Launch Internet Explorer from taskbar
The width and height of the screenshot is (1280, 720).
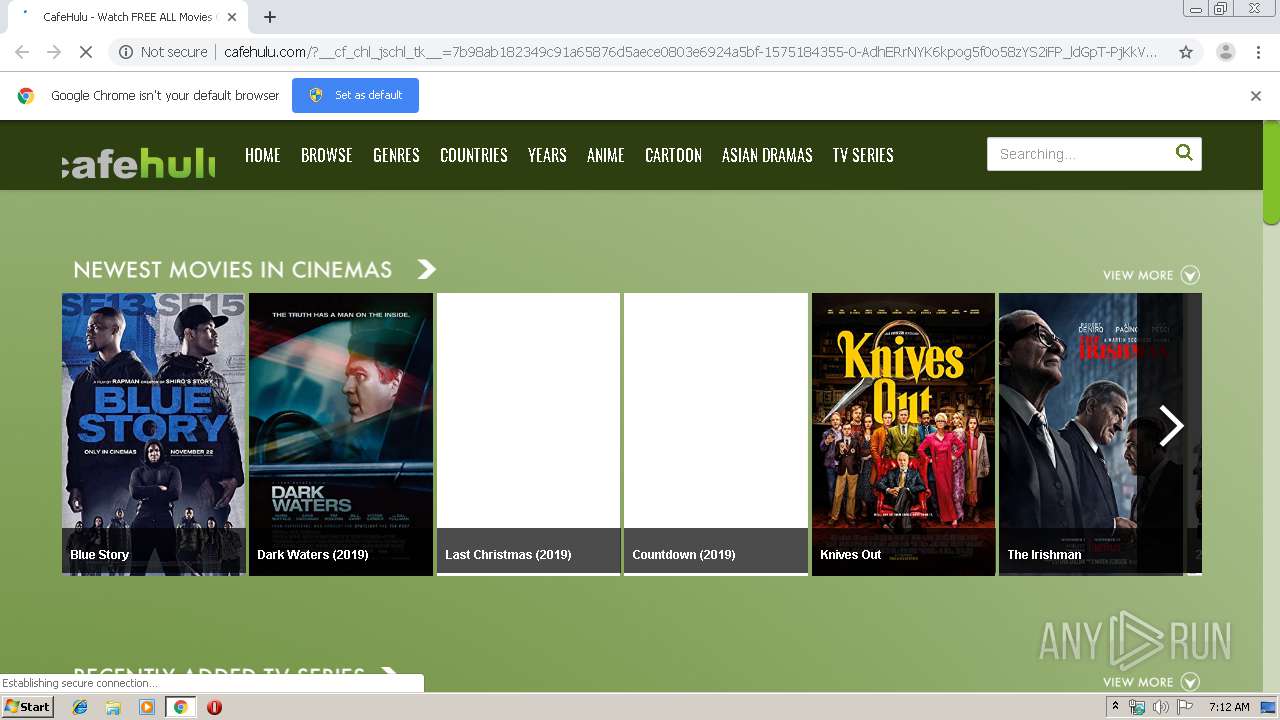point(80,707)
